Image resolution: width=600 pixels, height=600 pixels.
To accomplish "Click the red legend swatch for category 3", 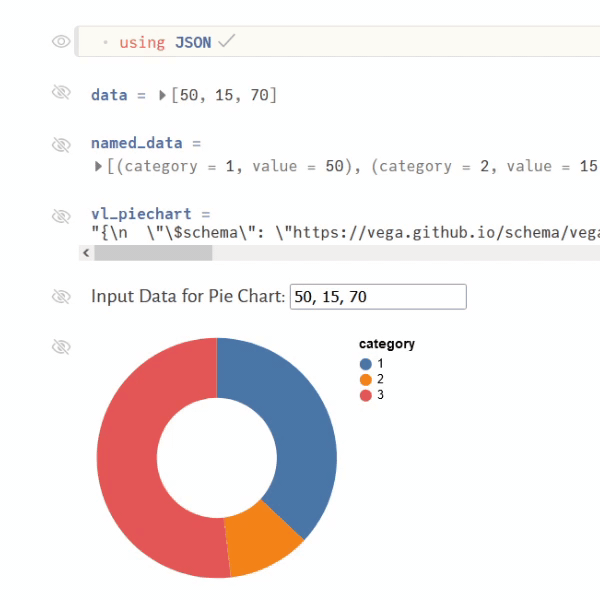I will point(366,395).
